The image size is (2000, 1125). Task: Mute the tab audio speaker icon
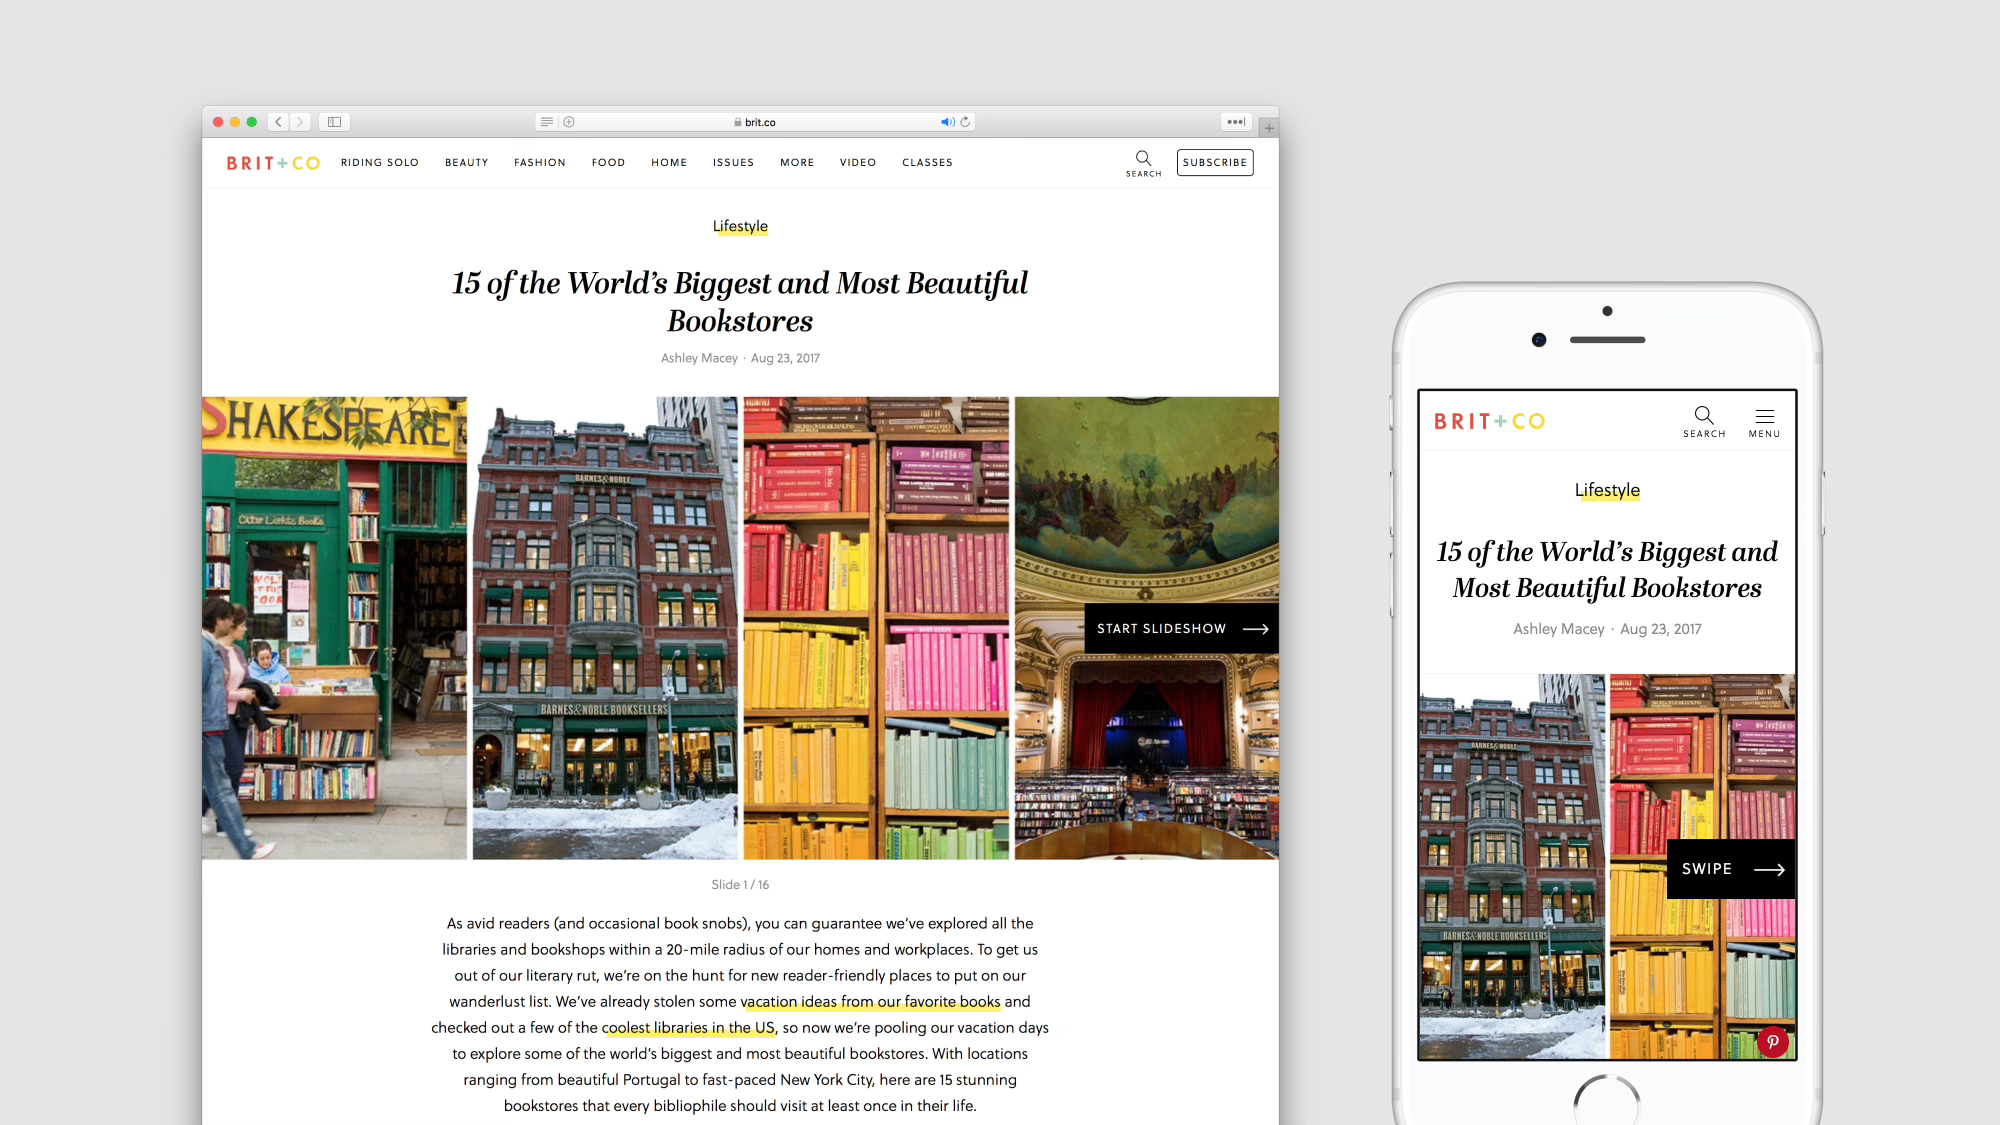tap(946, 122)
